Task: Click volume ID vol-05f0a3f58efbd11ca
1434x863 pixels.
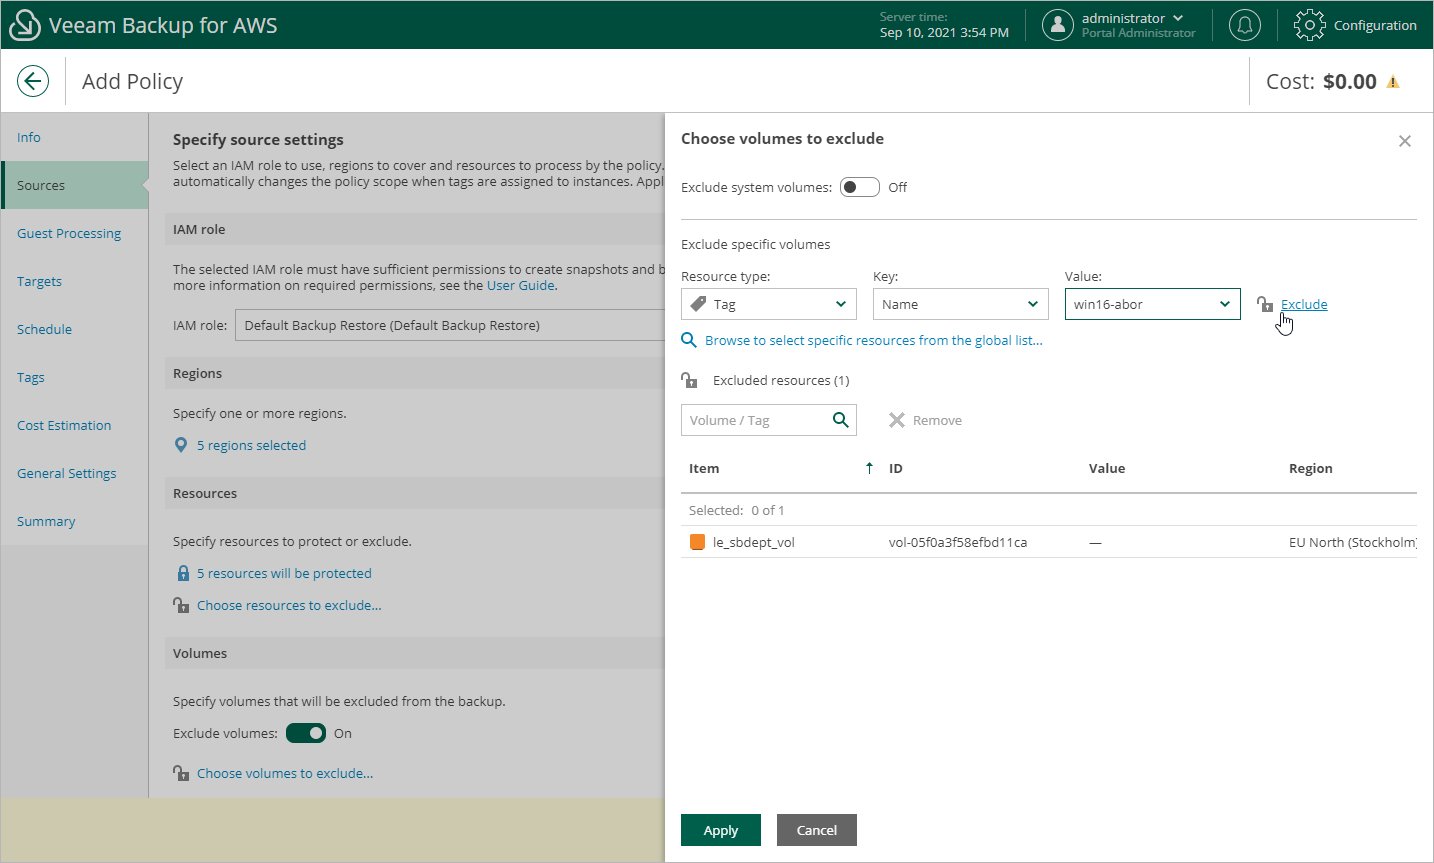Action: pos(958,542)
